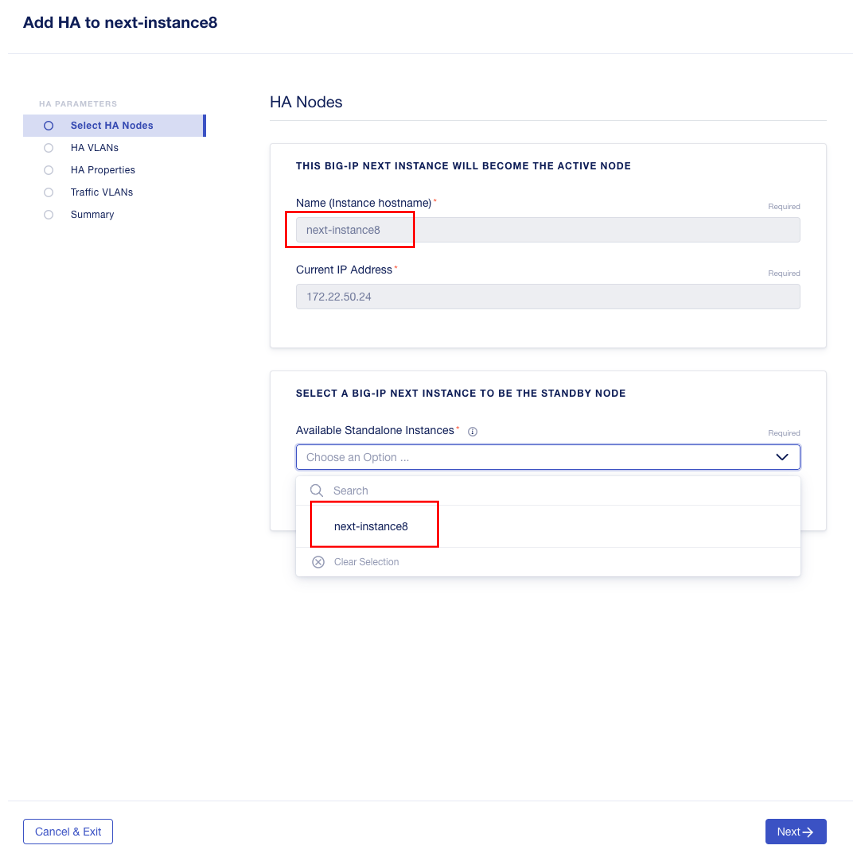Click the Summary step circle indicator
This screenshot has width=857, height=863.
(48, 215)
